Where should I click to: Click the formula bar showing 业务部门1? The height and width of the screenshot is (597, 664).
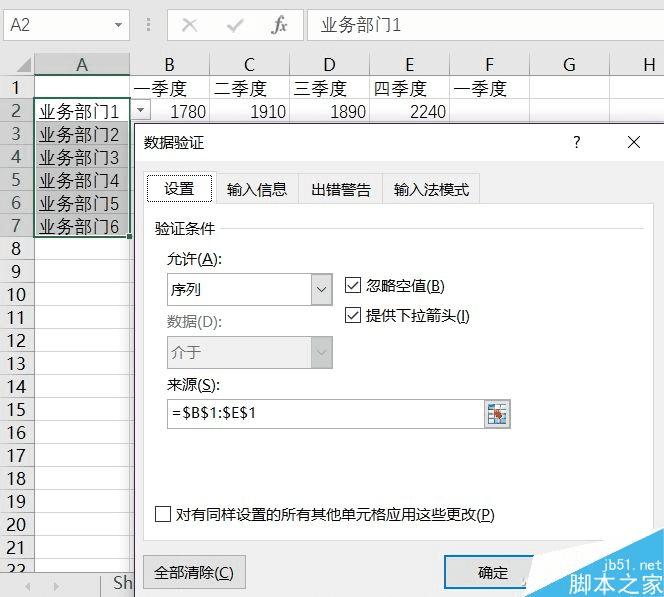(485, 25)
